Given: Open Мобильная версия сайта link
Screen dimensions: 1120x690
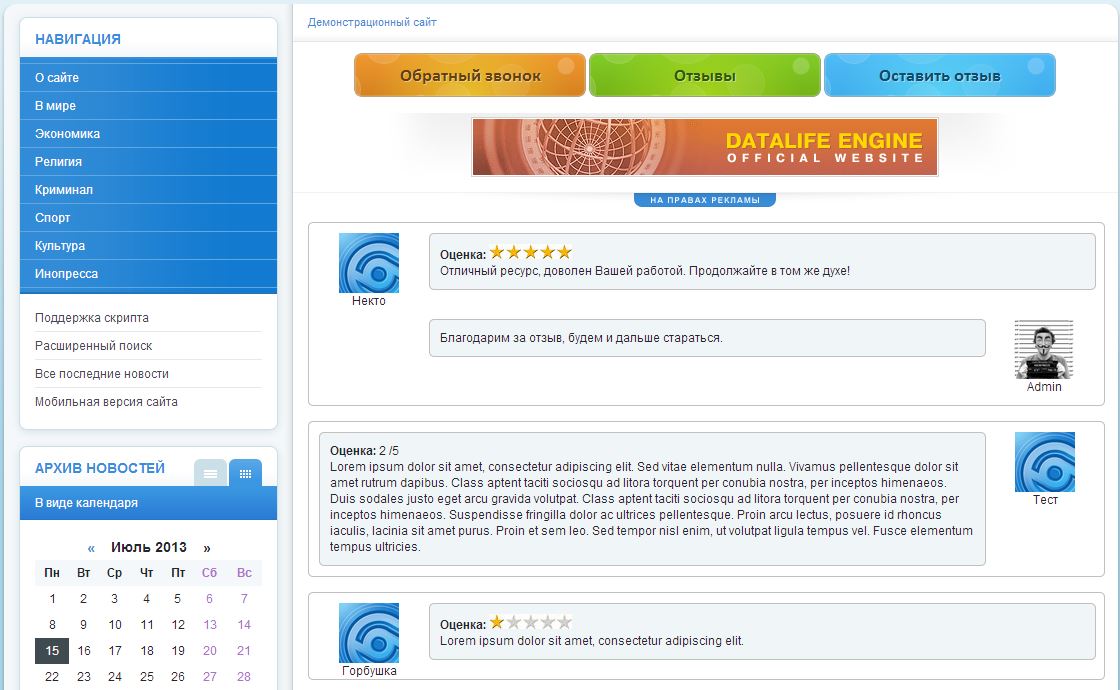Looking at the screenshot, I should point(106,402).
